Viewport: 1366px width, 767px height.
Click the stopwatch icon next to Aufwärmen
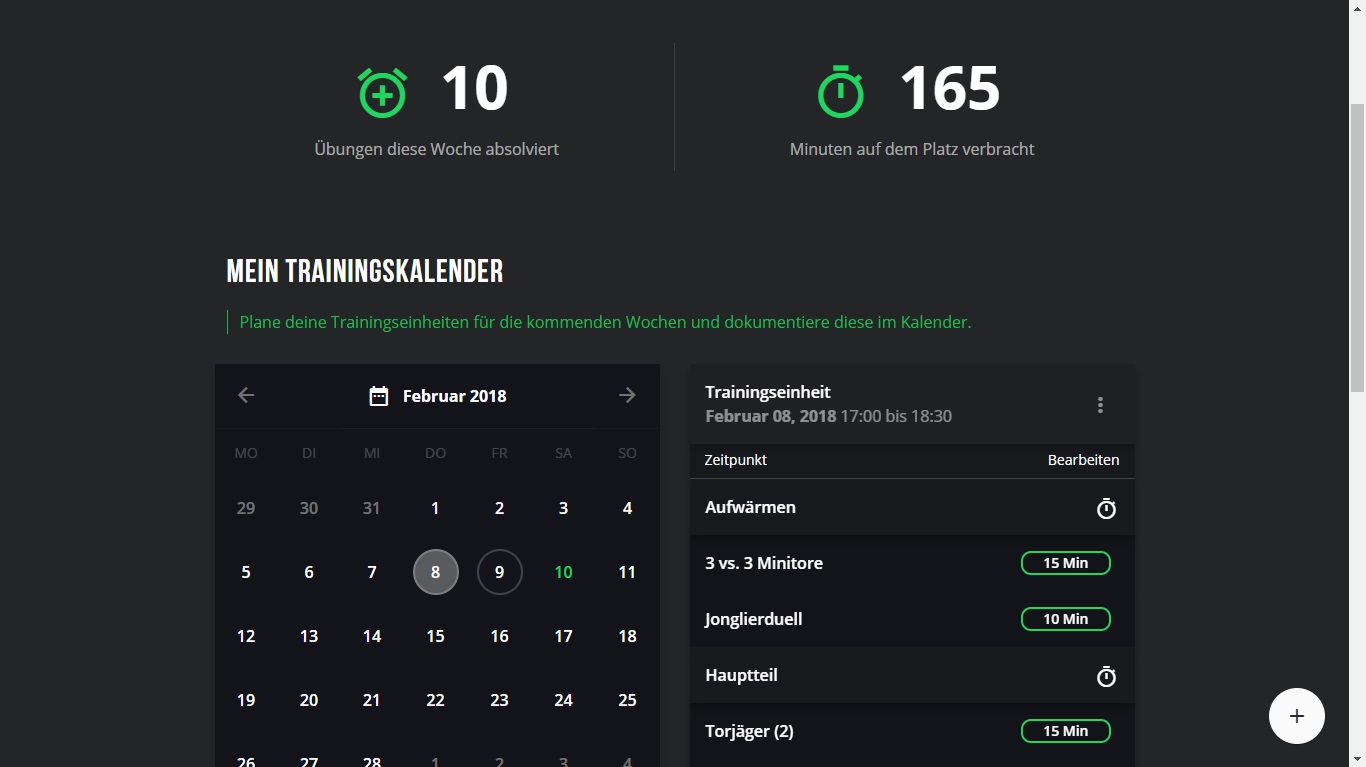pos(1106,509)
